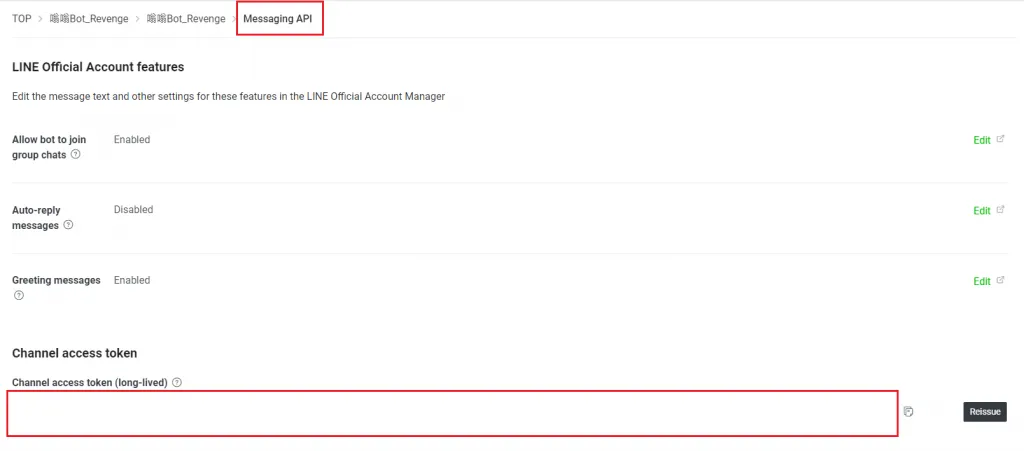
Task: Click the Enabled status for Greeting messages
Action: (132, 280)
